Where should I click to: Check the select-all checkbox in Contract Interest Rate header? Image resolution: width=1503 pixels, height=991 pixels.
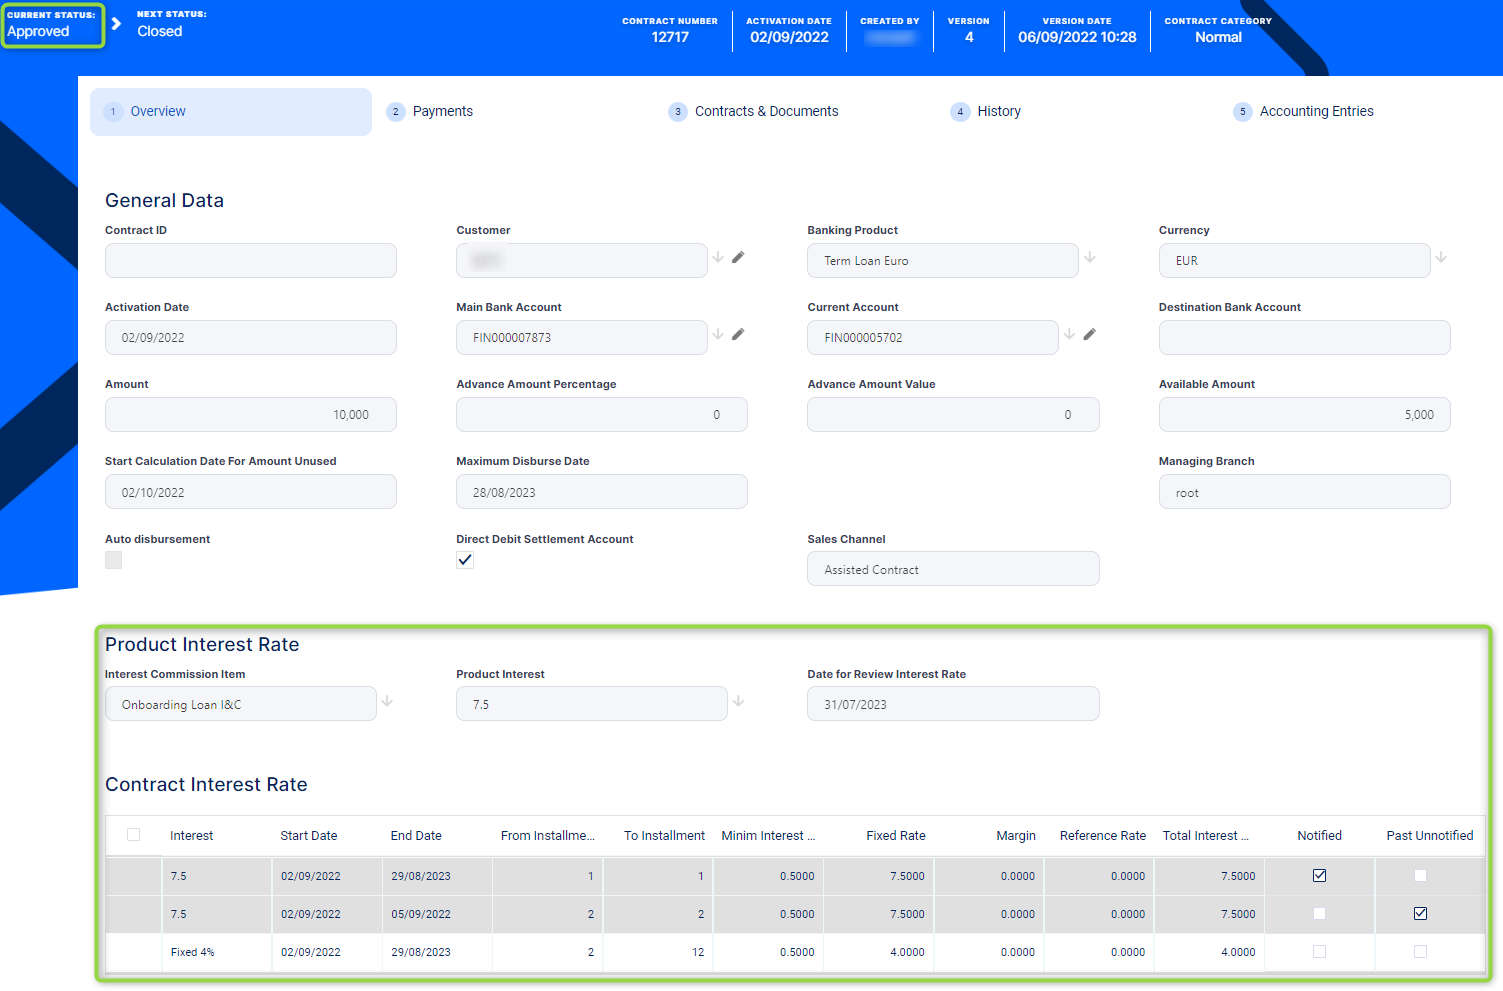click(133, 835)
